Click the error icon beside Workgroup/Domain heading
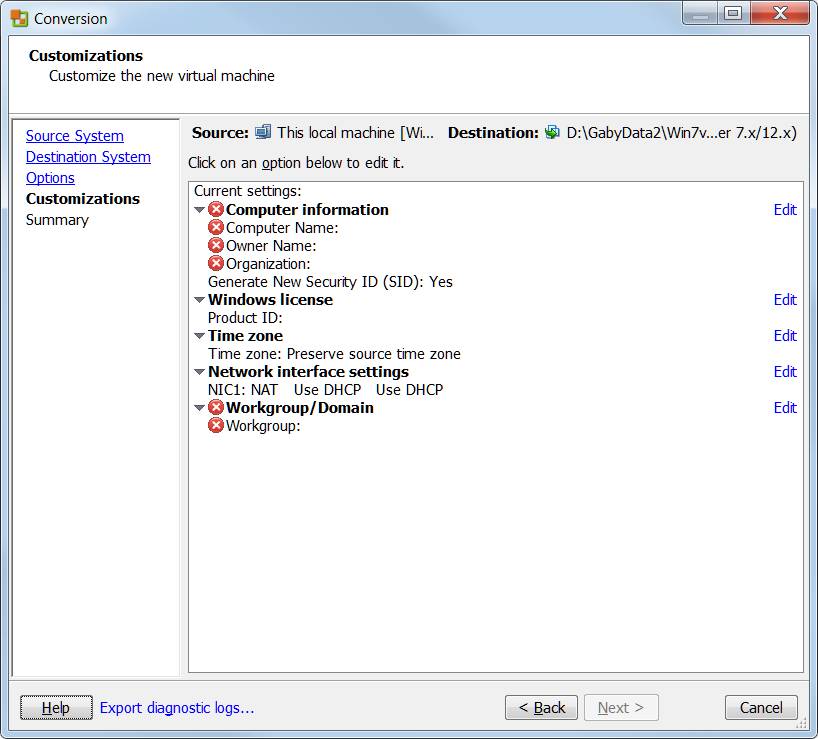The height and width of the screenshot is (739, 818). click(x=215, y=407)
